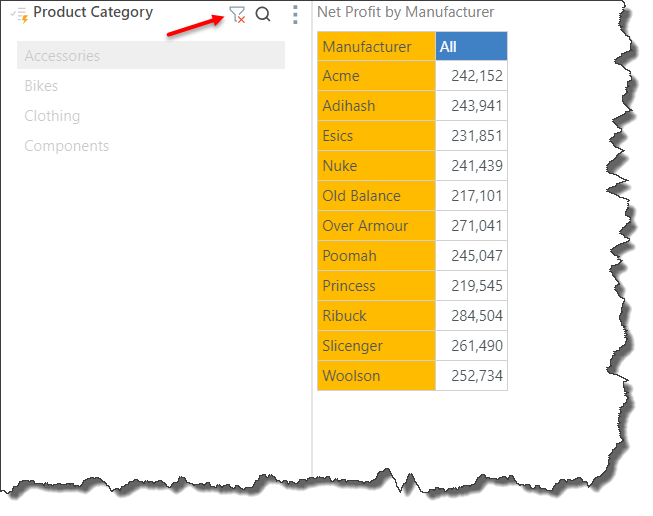
Task: Click the value 217,101 for Old Balance
Action: pos(471,196)
